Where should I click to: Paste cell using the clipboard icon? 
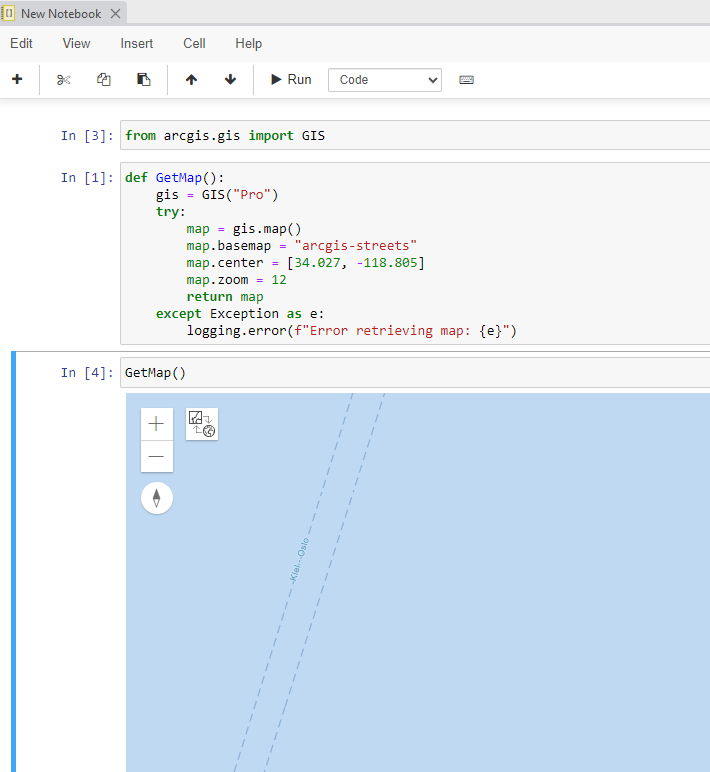pos(144,80)
